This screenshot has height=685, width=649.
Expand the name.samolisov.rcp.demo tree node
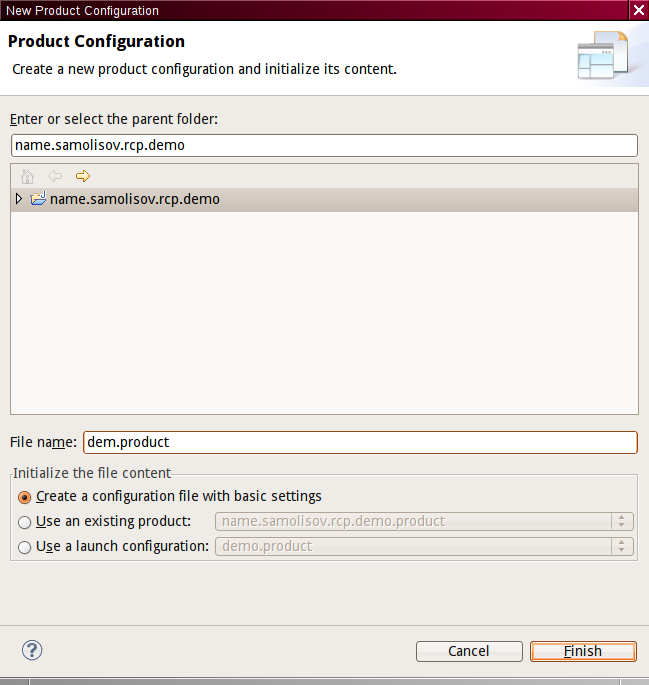click(19, 199)
